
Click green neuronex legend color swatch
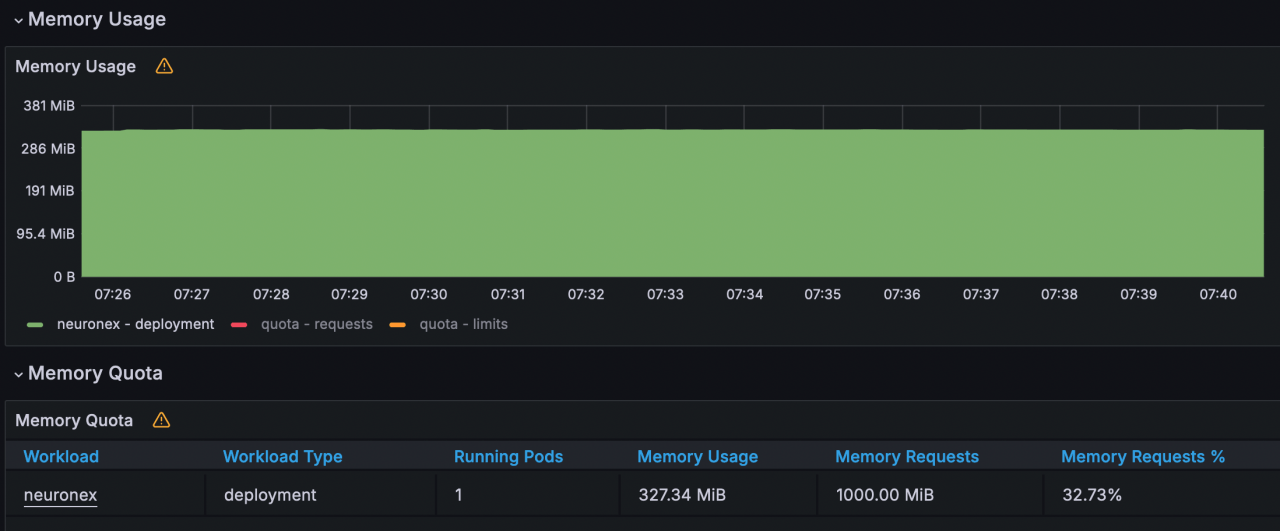coord(36,325)
